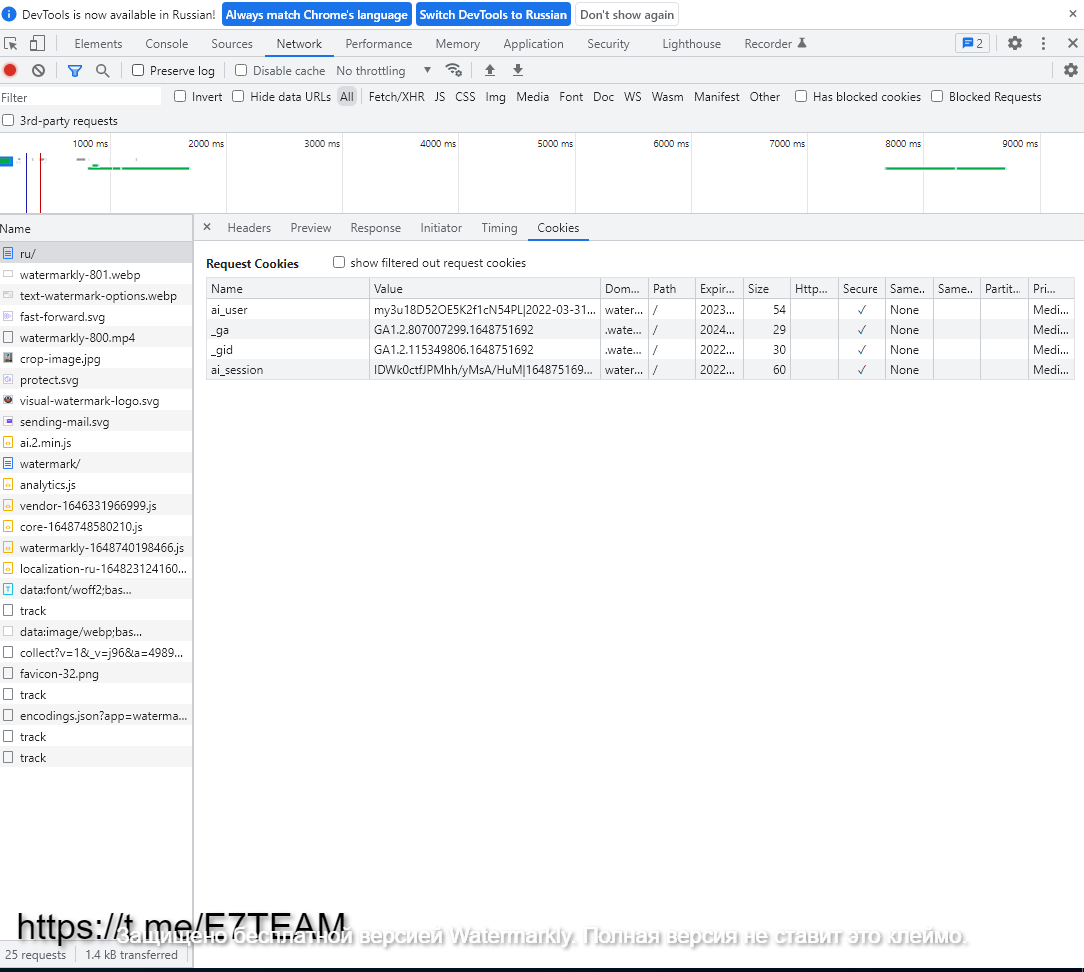
Task: Select the ai_user cookie row
Action: [640, 310]
